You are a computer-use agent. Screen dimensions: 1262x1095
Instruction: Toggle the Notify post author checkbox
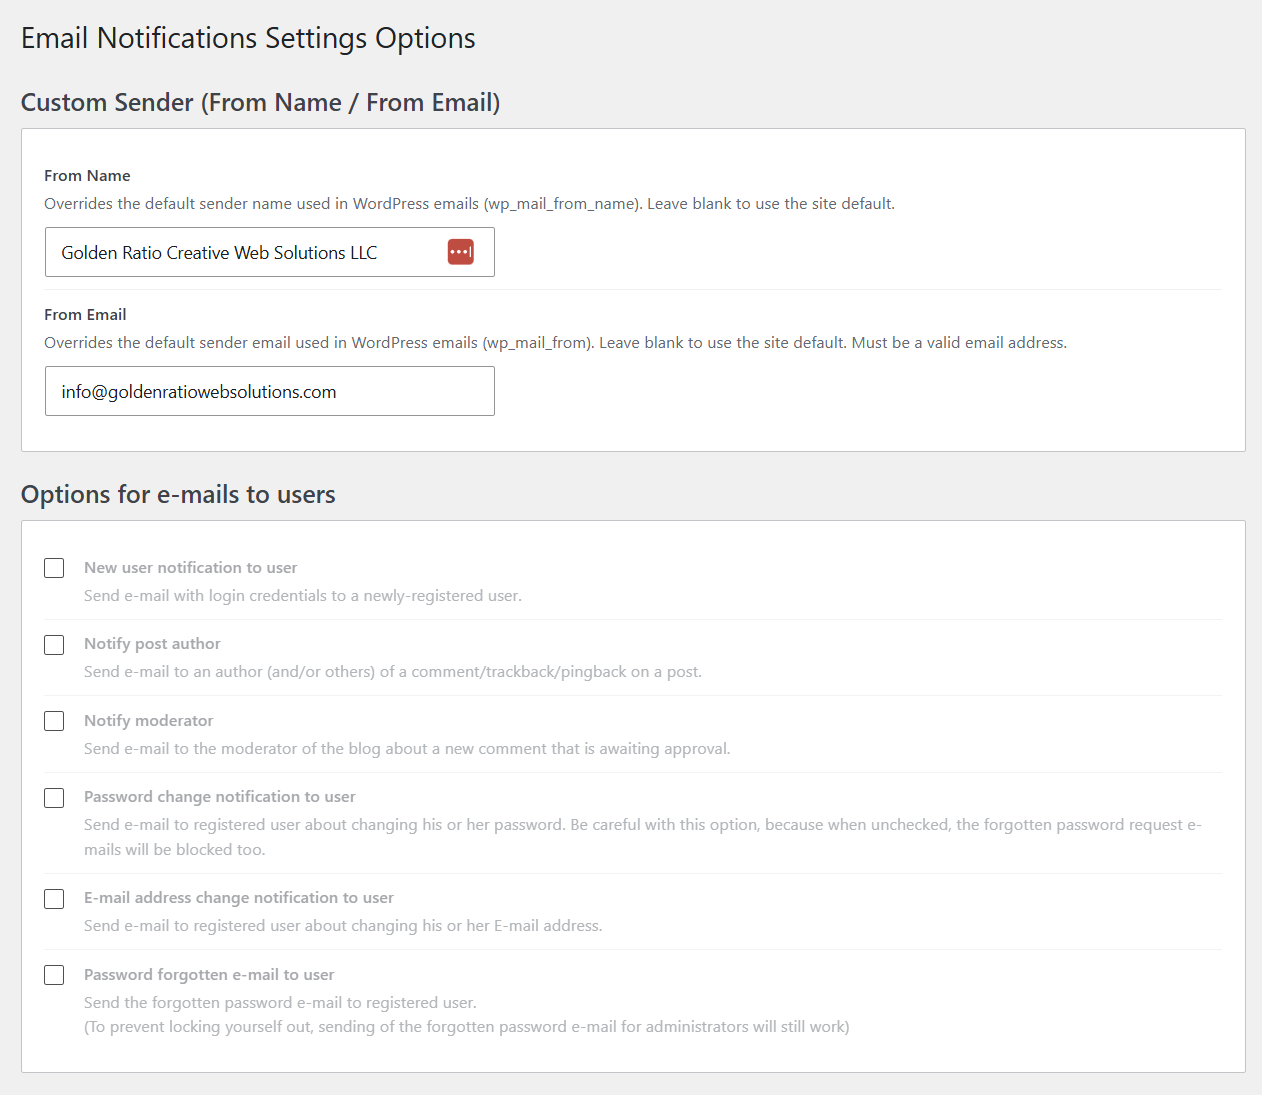[54, 645]
